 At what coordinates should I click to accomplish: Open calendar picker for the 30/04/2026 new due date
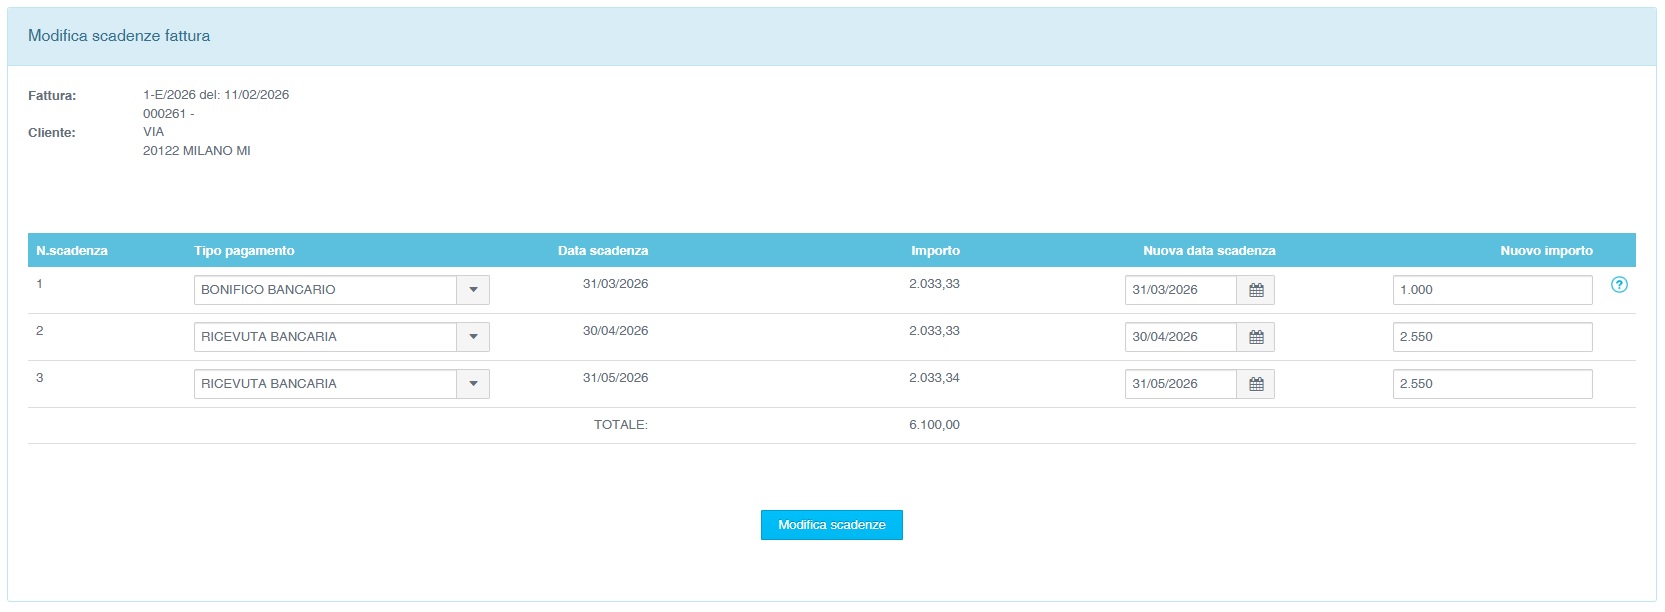pyautogui.click(x=1256, y=337)
